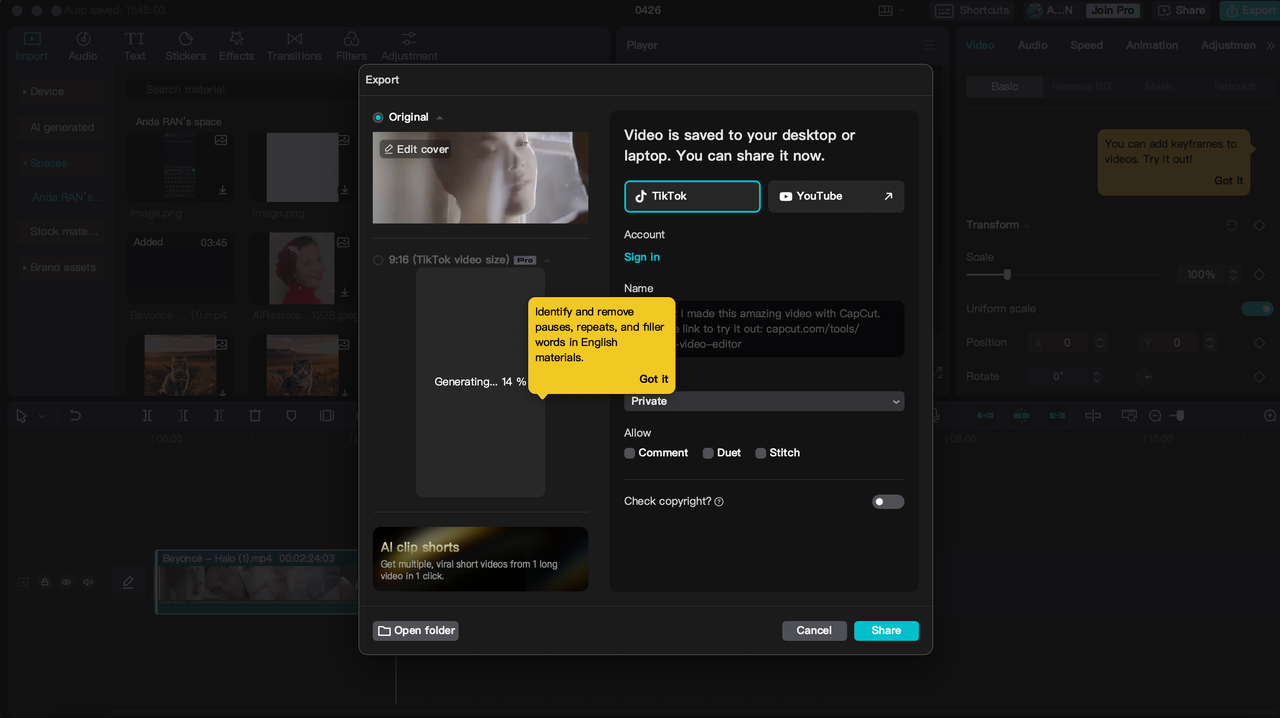Click the delete-right trim icon
1280x718 pixels.
219,416
